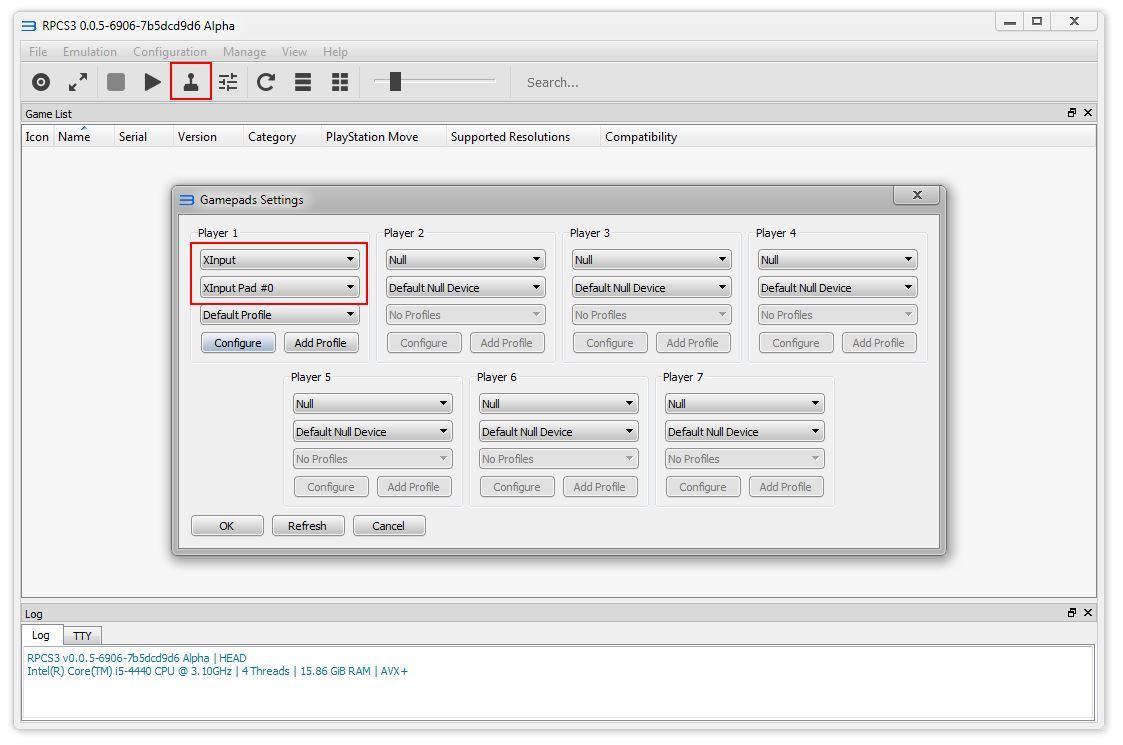Viewport: 1123px width, 745px height.
Task: Minimize the RPCS3 window
Action: point(1010,21)
